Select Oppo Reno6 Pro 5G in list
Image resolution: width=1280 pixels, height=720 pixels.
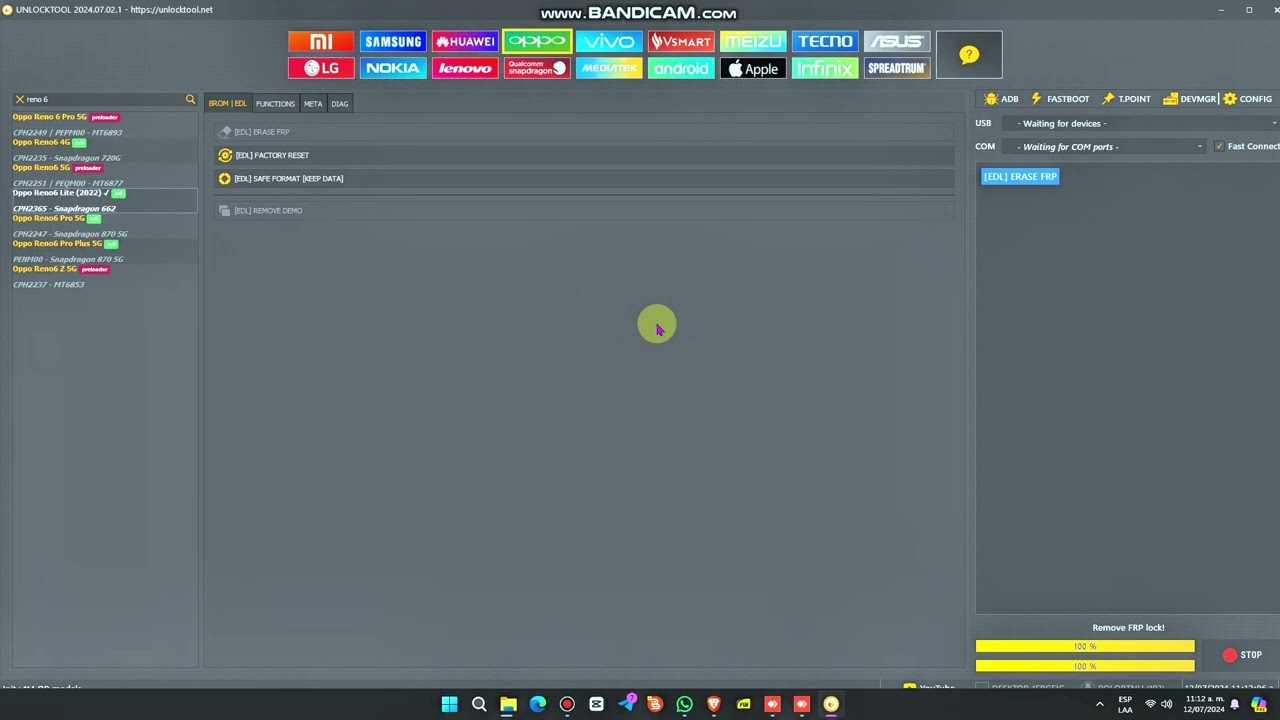pyautogui.click(x=49, y=218)
